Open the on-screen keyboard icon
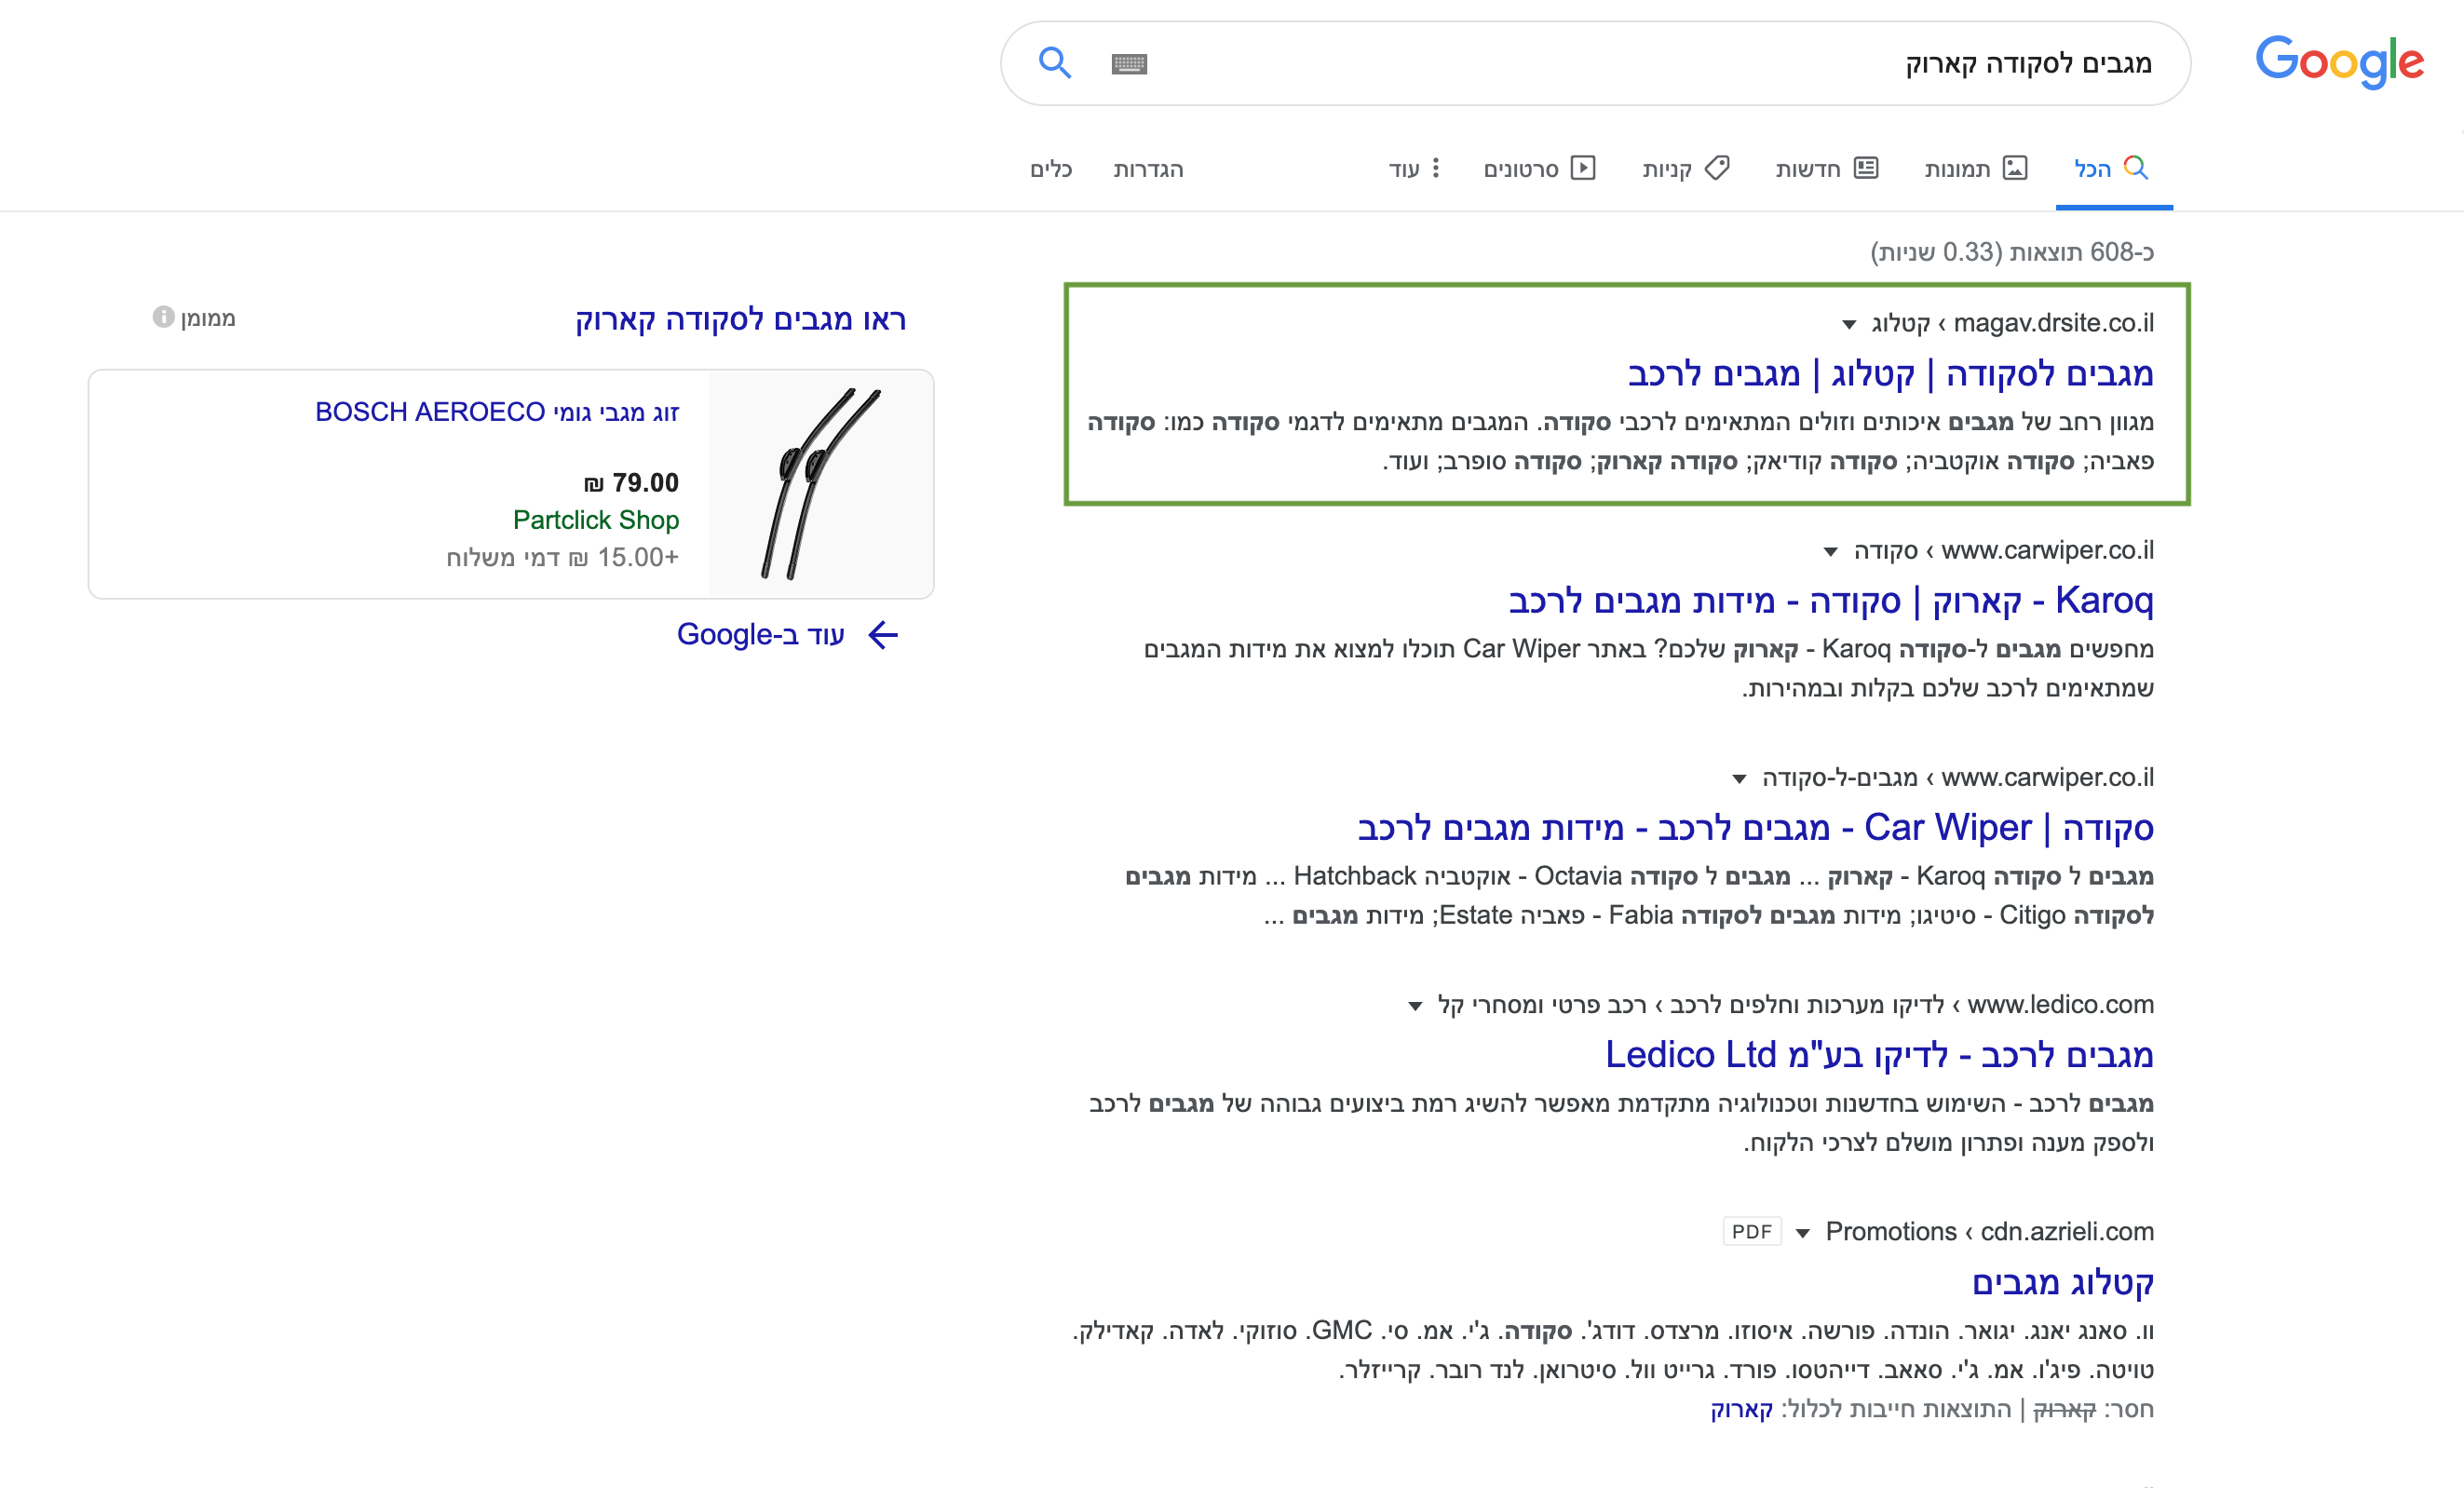The width and height of the screenshot is (2464, 1488). point(1129,64)
